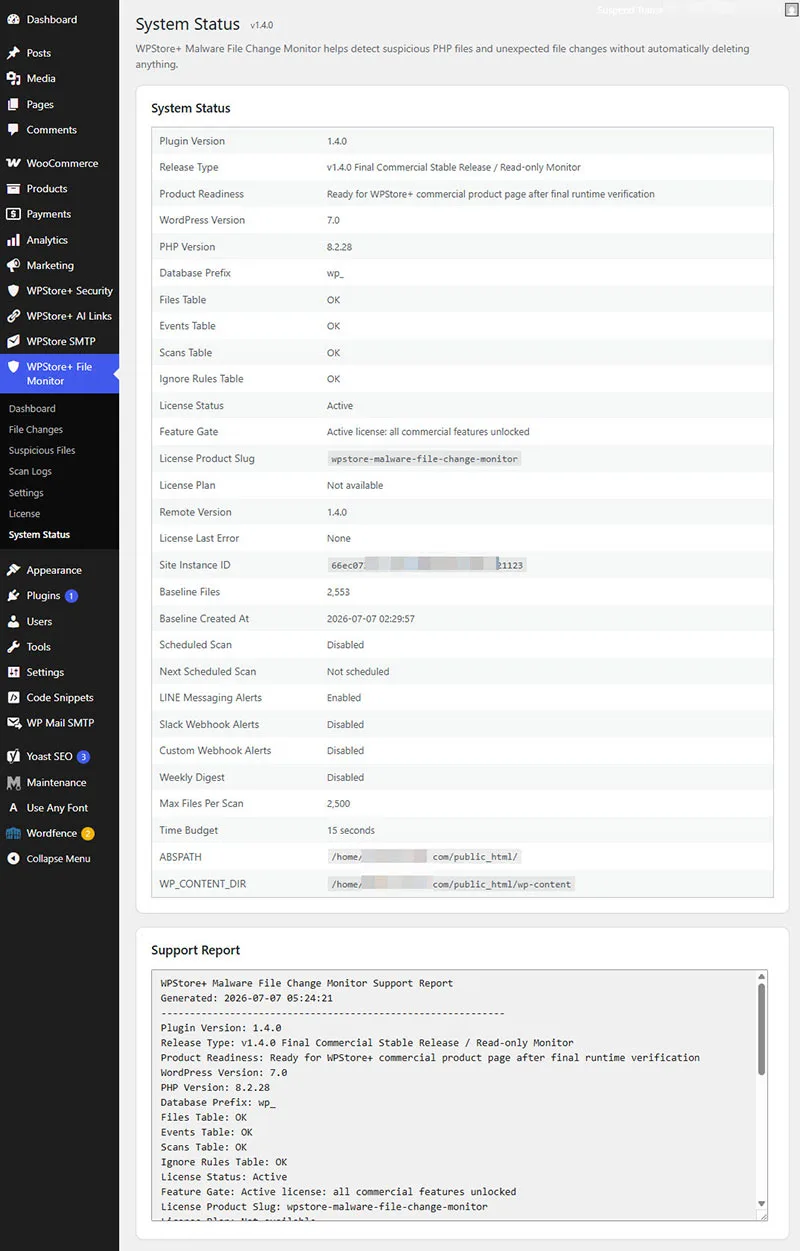Viewport: 800px width, 1251px height.
Task: Click the textarea resize handle corner
Action: tap(762, 1216)
